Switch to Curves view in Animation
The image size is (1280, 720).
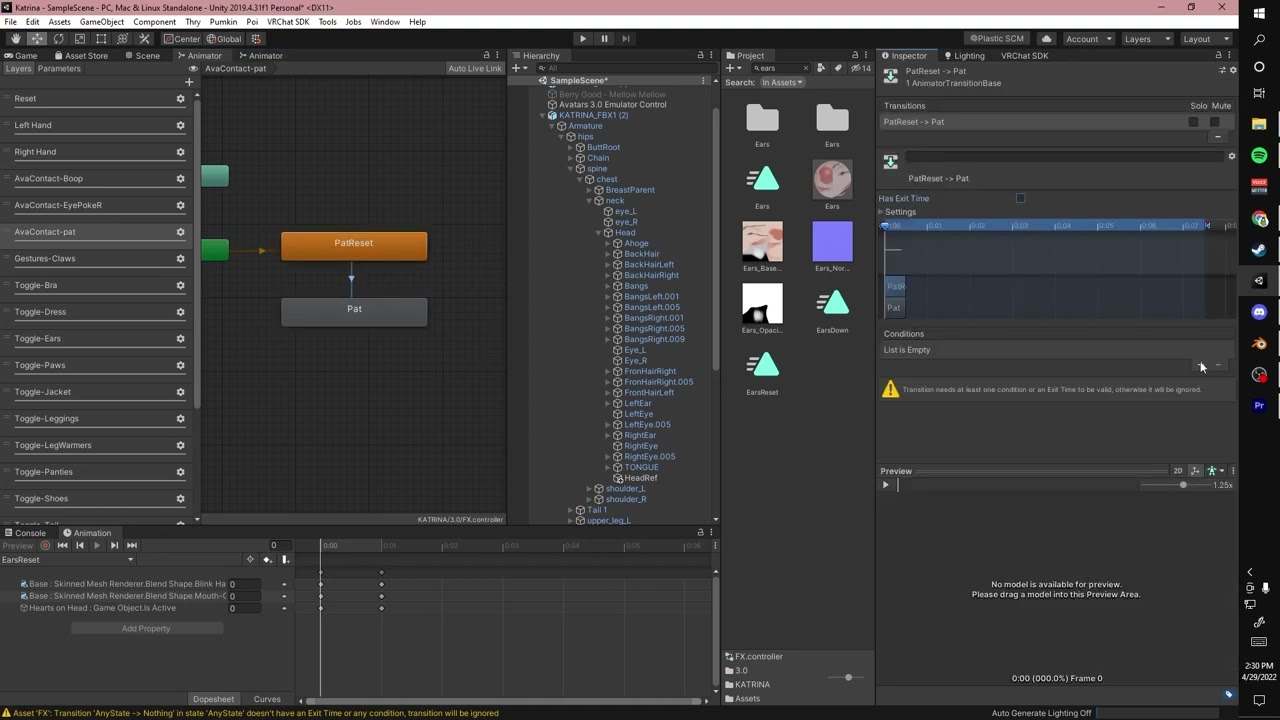267,699
